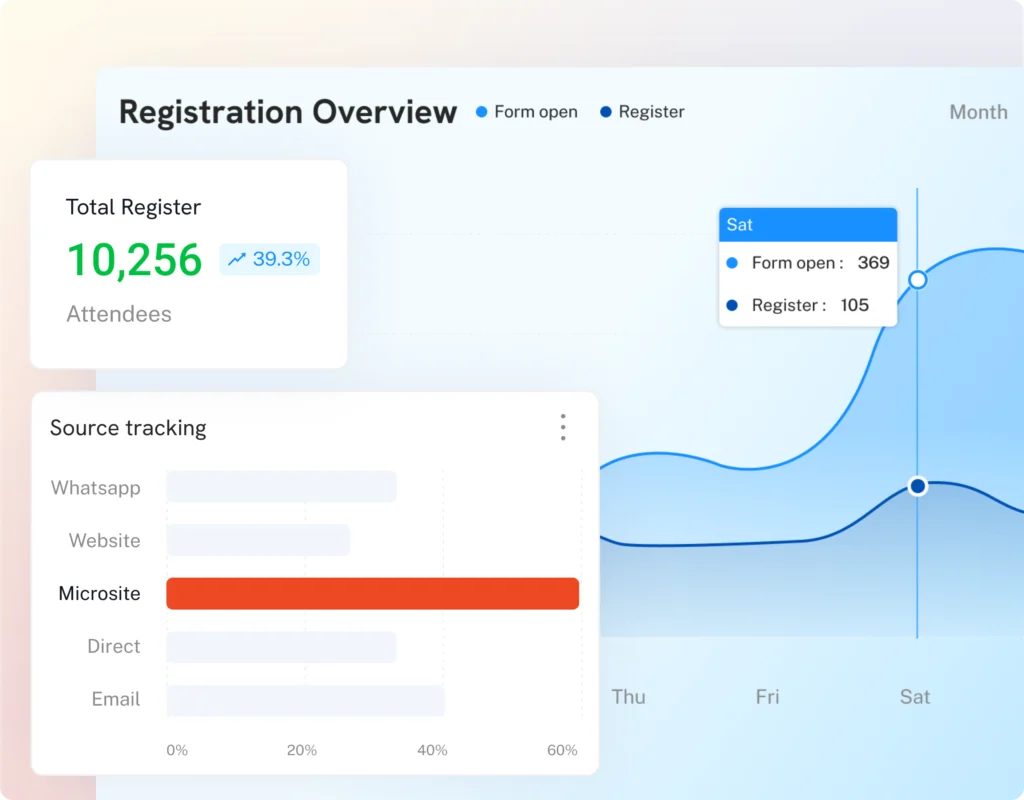Click the Website source bar
1024x800 pixels.
point(259,539)
